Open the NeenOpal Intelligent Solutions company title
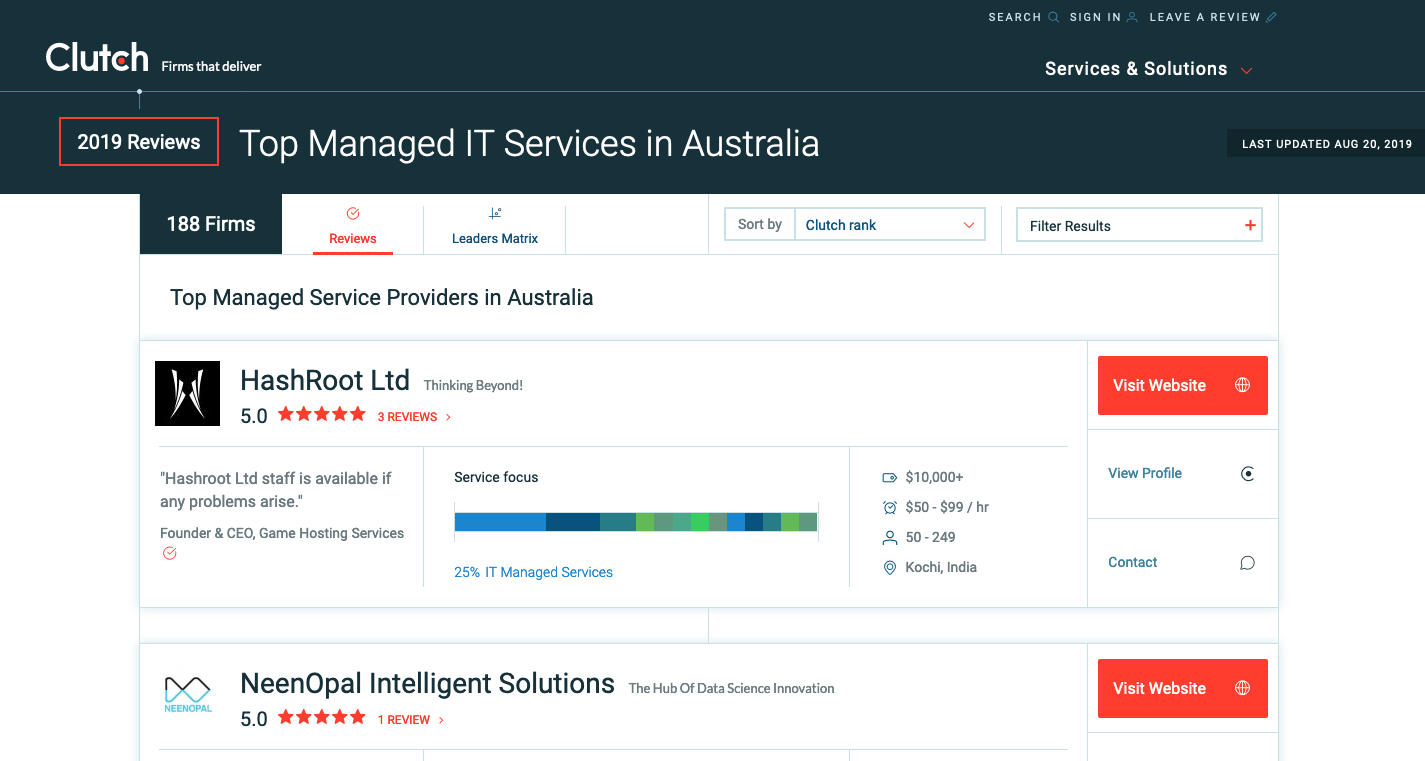1425x761 pixels. 427,683
